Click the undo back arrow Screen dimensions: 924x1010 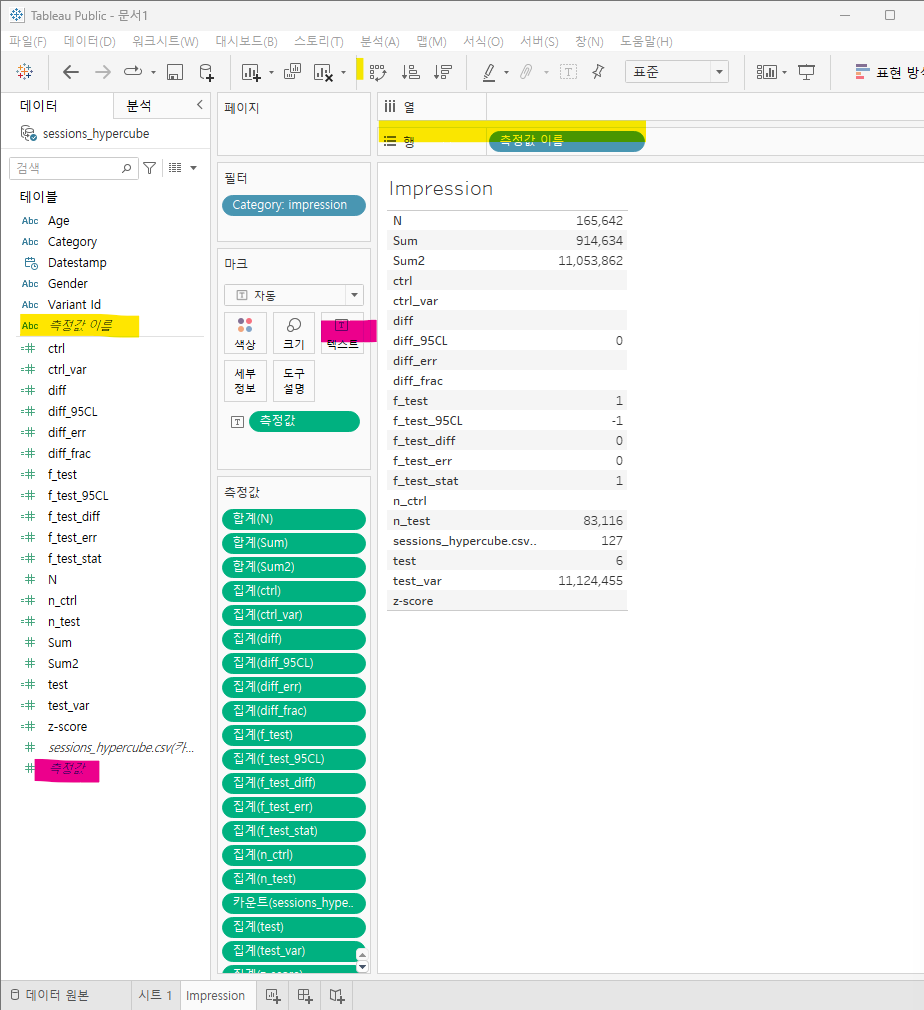point(71,71)
